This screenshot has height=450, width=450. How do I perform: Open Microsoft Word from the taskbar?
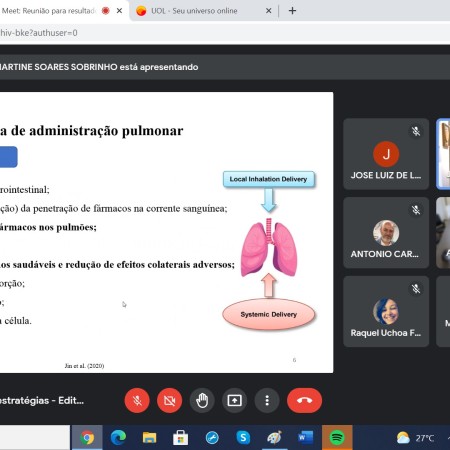pos(306,437)
